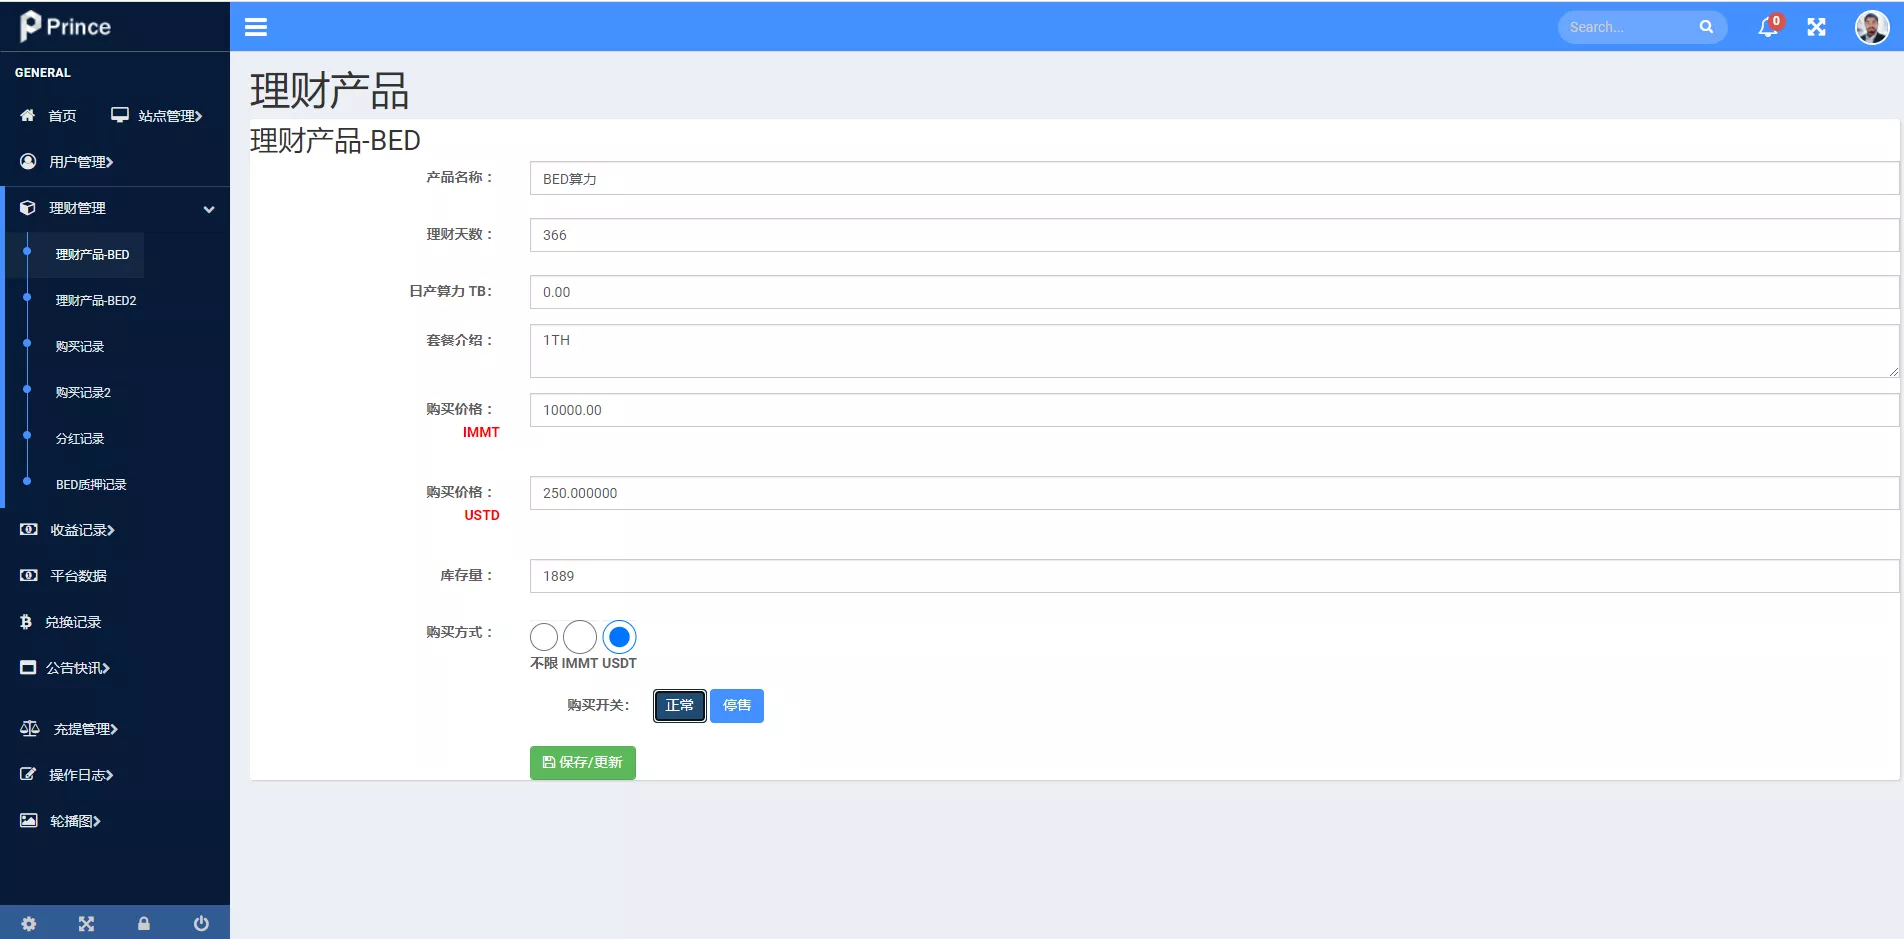Click the 保存/更新 save button

pyautogui.click(x=582, y=762)
